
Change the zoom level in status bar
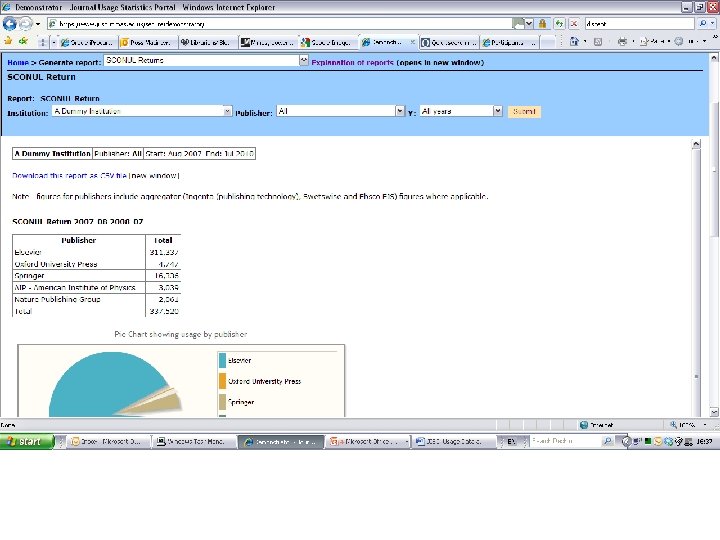(688, 425)
